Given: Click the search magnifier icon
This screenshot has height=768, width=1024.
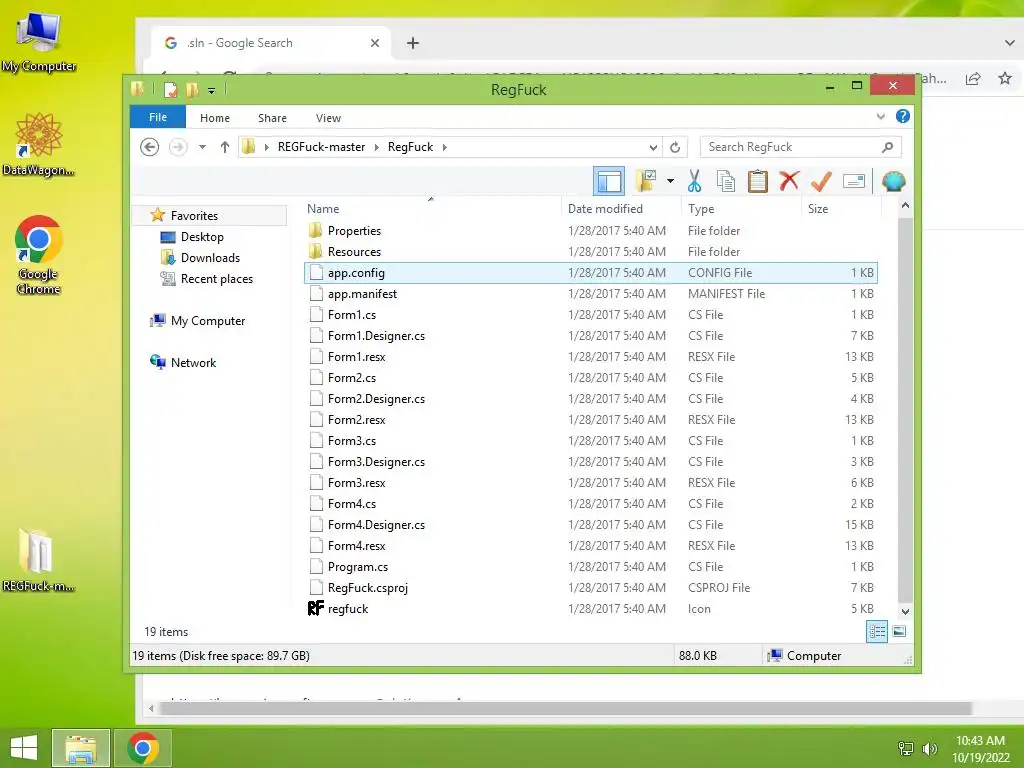Looking at the screenshot, I should (887, 147).
